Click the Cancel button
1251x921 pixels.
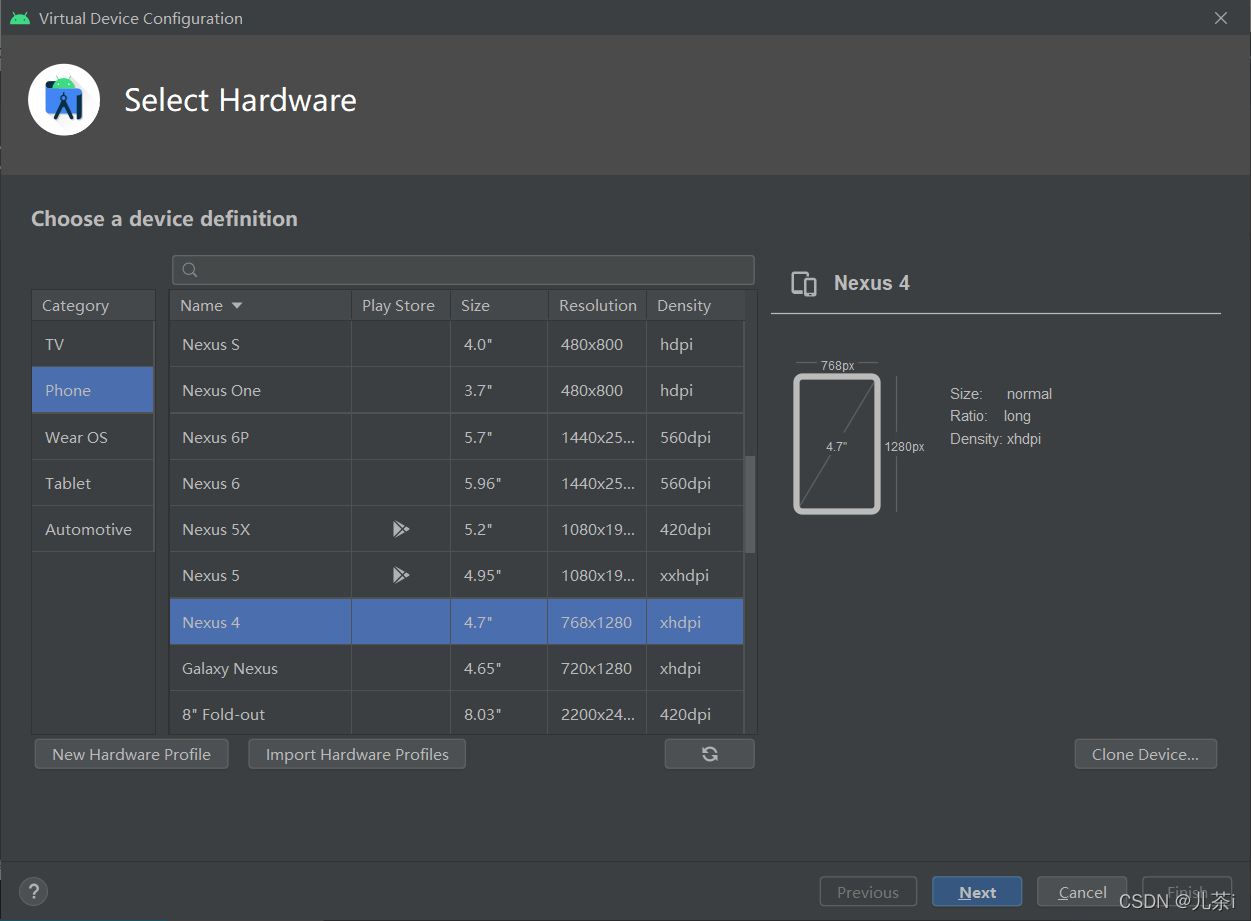1082,892
